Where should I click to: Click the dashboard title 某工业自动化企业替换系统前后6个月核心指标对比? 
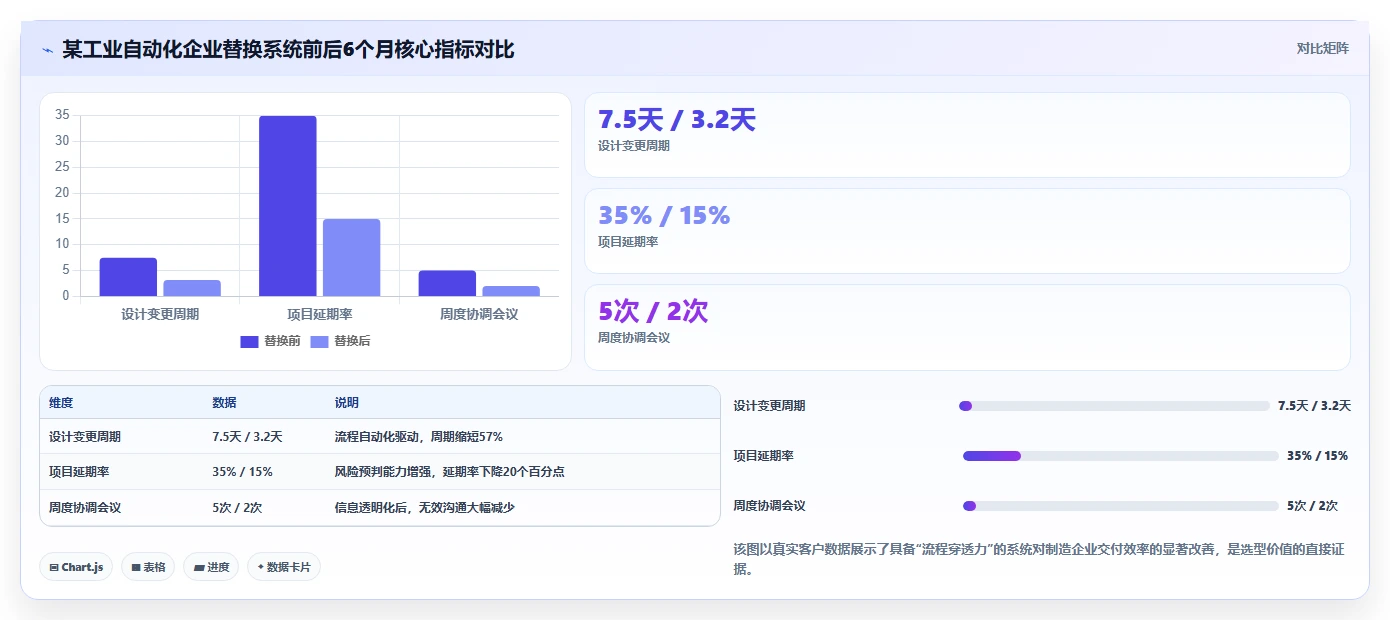point(288,49)
